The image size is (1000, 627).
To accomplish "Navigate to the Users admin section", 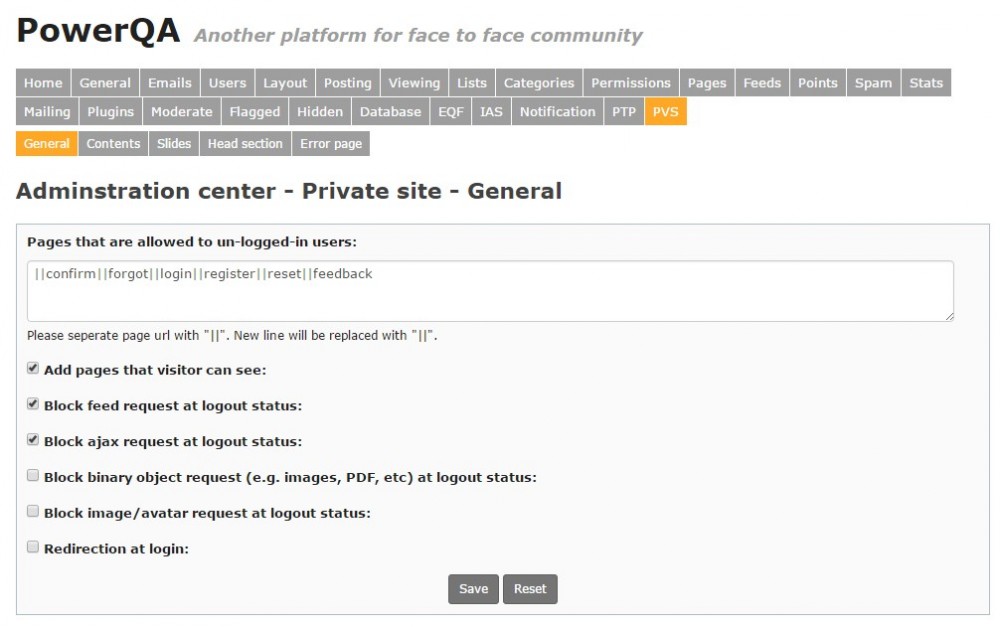I will [x=227, y=83].
